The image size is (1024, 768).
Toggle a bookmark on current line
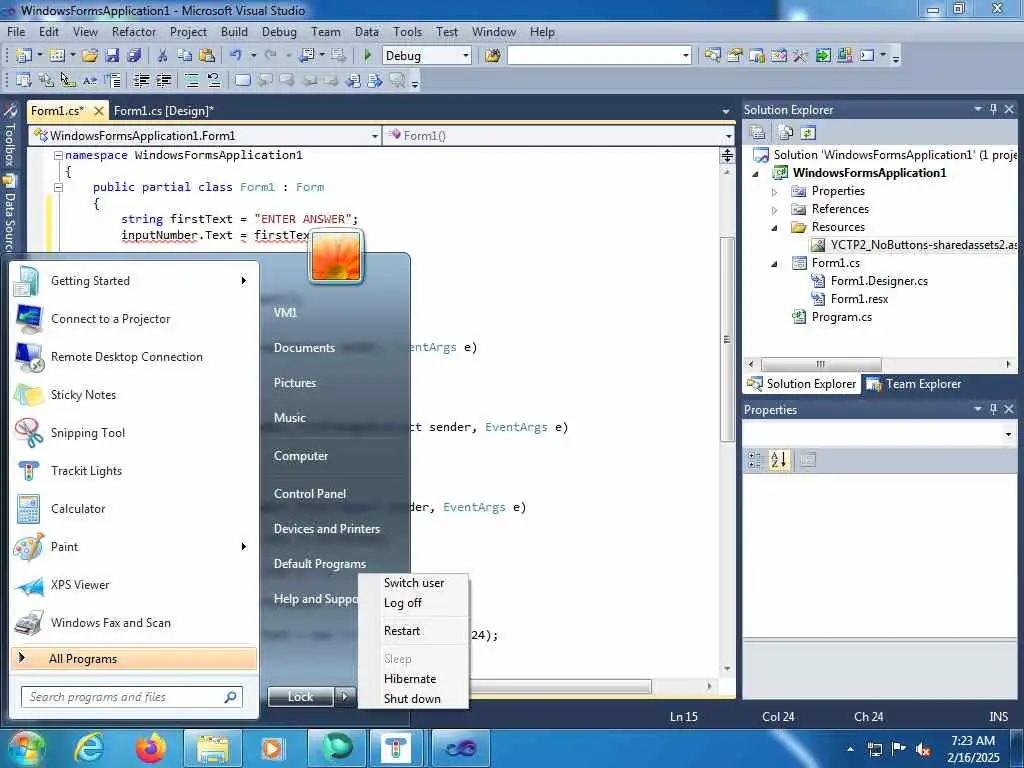pos(242,80)
